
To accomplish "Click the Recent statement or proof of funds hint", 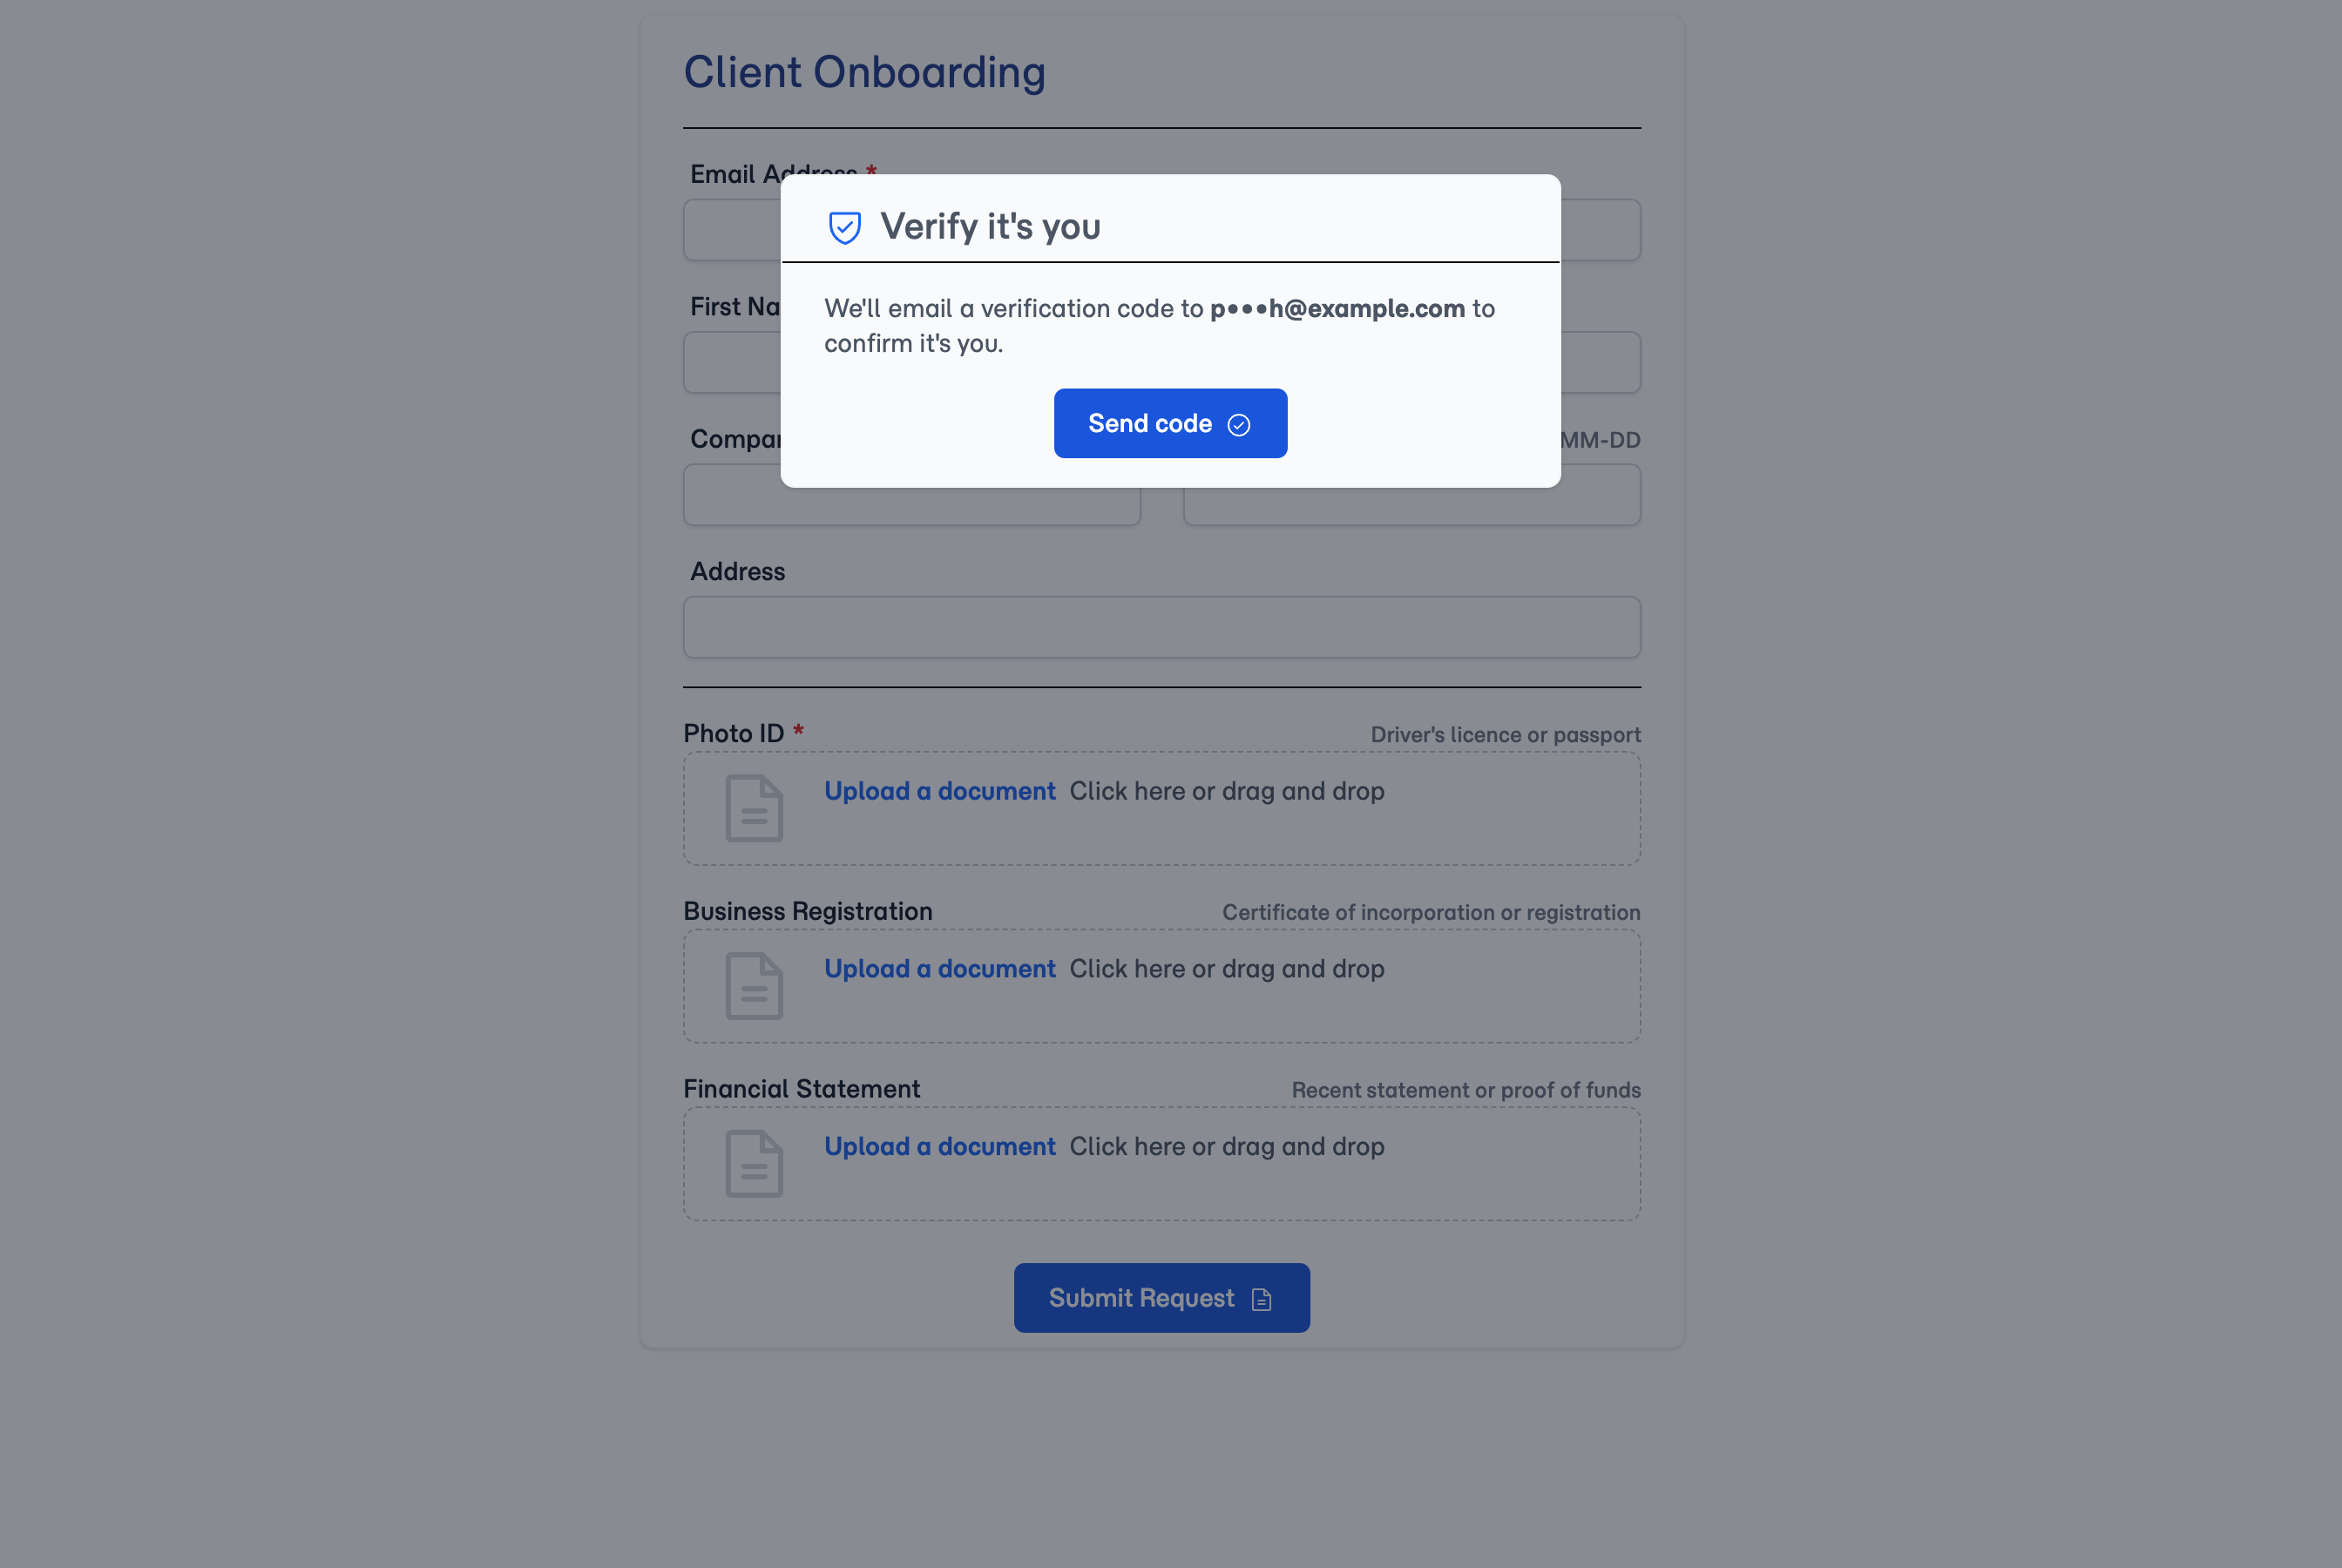I will click(1466, 1090).
